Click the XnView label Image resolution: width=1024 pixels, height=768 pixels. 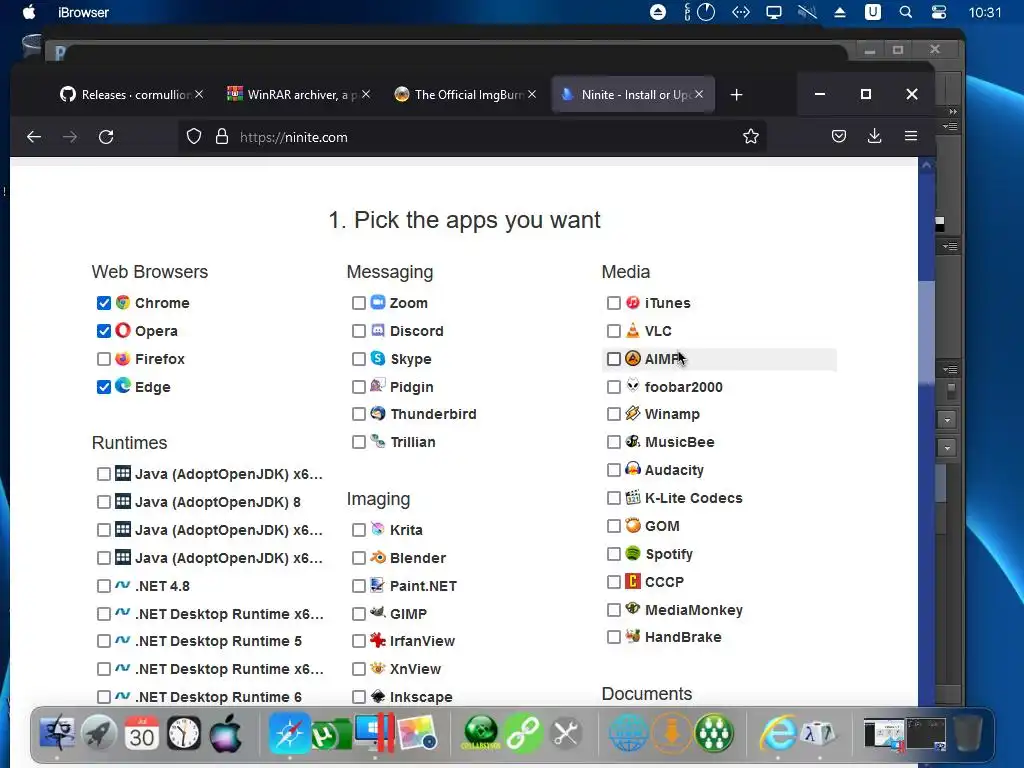point(415,669)
